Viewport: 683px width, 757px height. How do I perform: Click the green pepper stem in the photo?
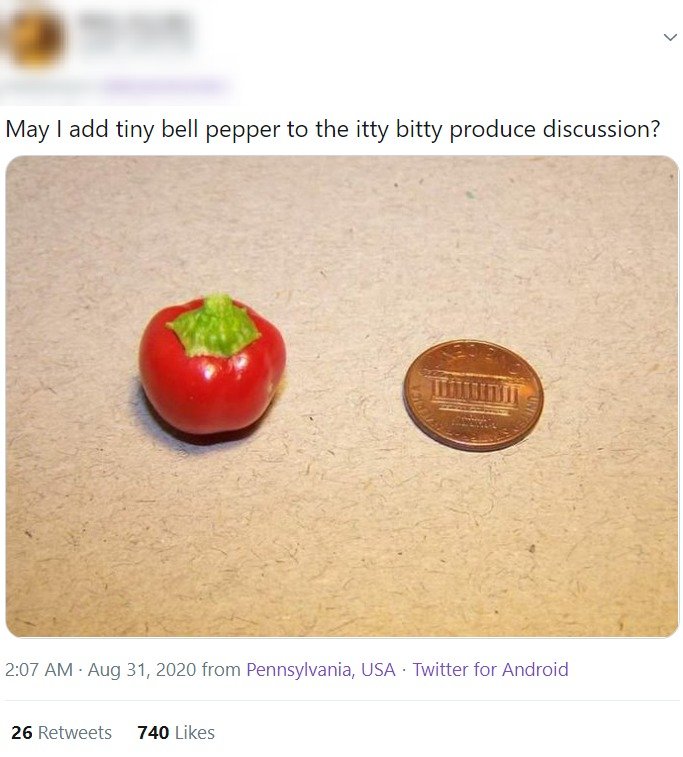coord(214,326)
